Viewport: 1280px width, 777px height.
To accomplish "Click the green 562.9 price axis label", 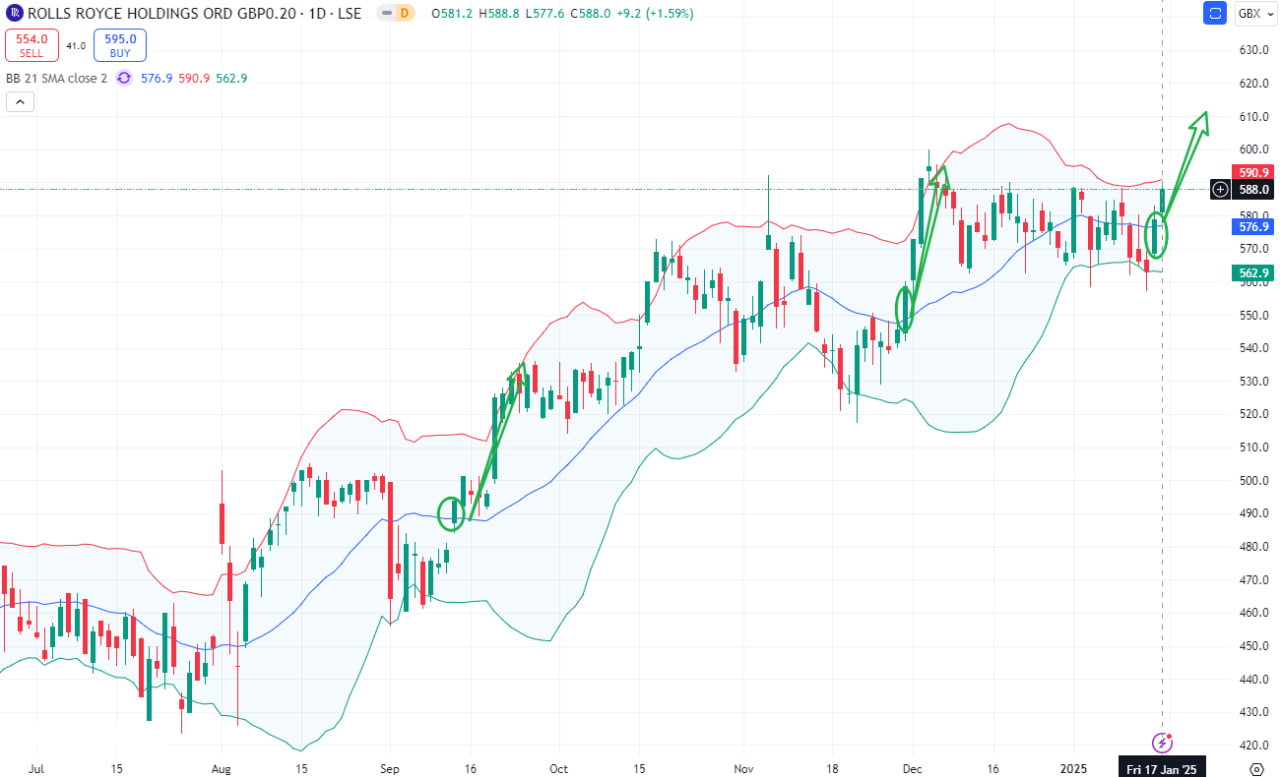I will (1255, 273).
